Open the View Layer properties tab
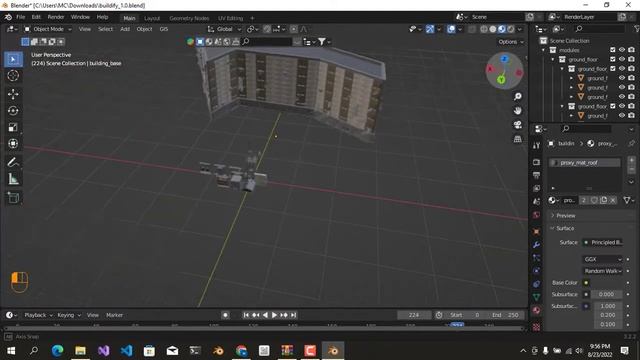640x360 pixels. click(x=536, y=189)
